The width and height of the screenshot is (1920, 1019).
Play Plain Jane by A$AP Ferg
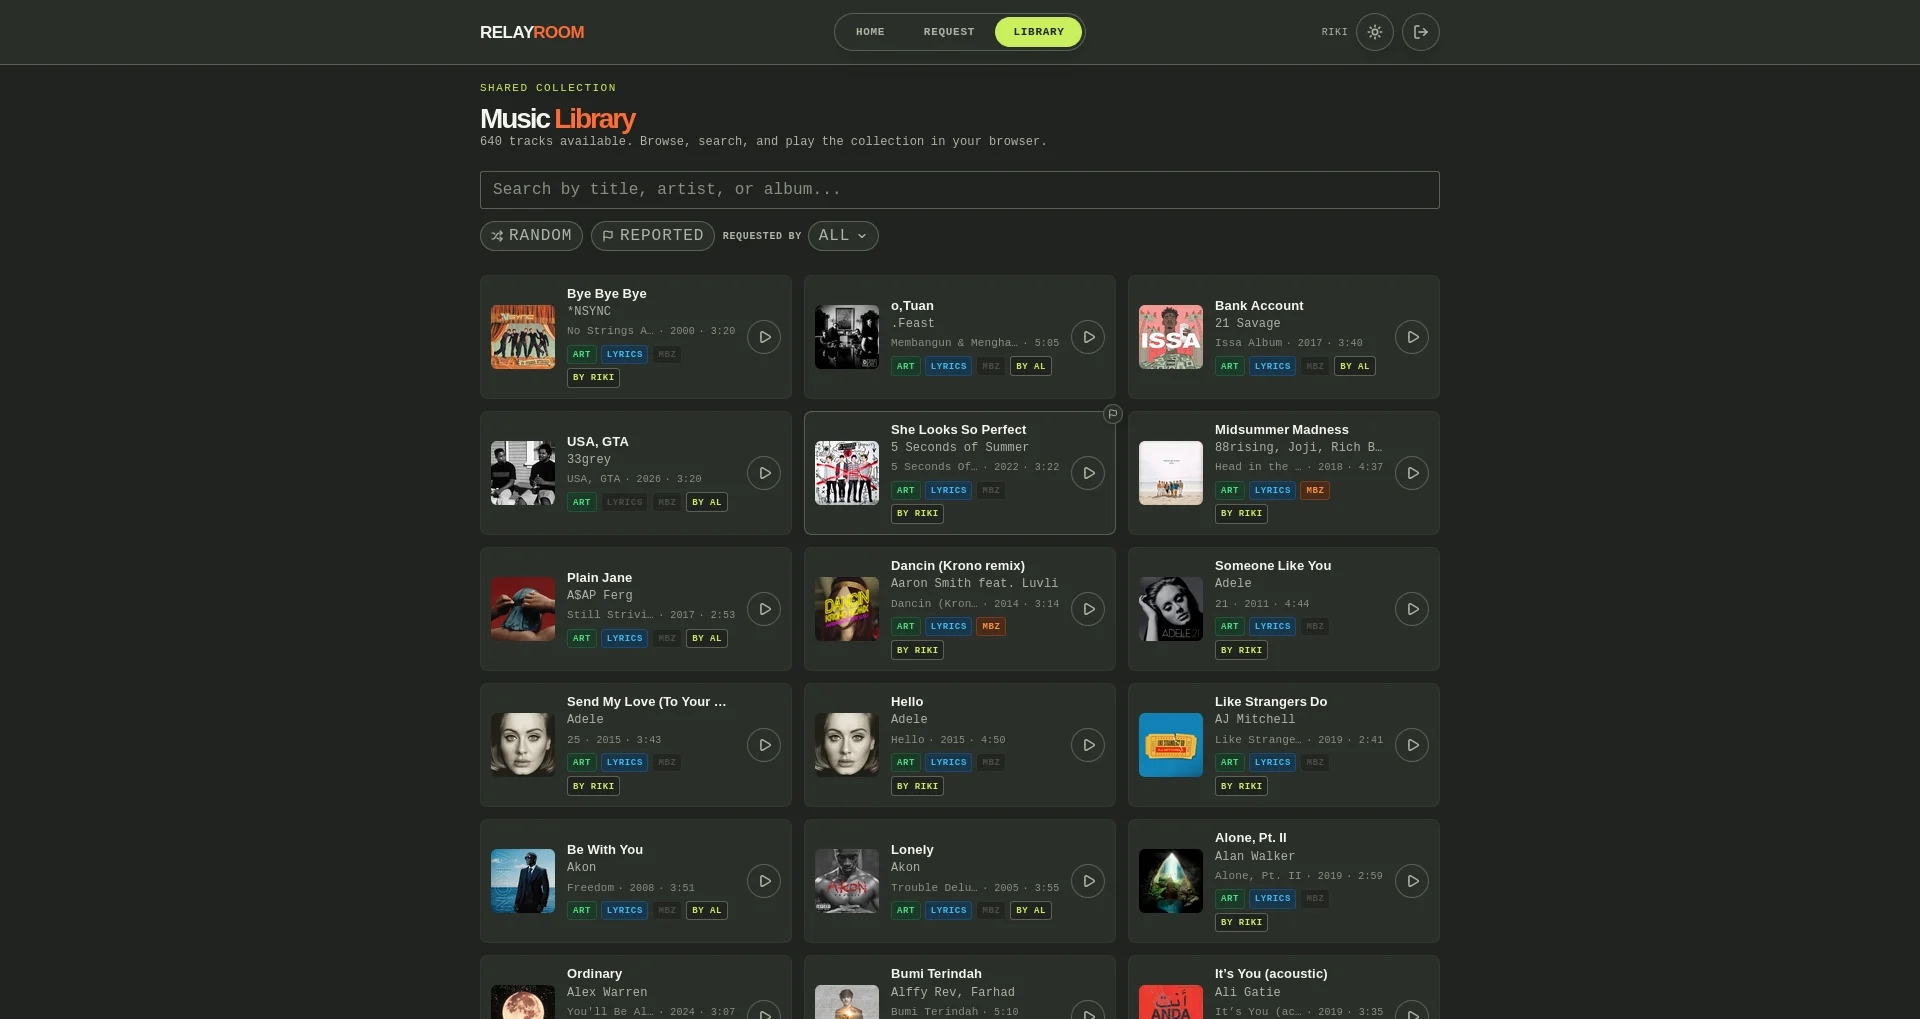[x=764, y=609]
